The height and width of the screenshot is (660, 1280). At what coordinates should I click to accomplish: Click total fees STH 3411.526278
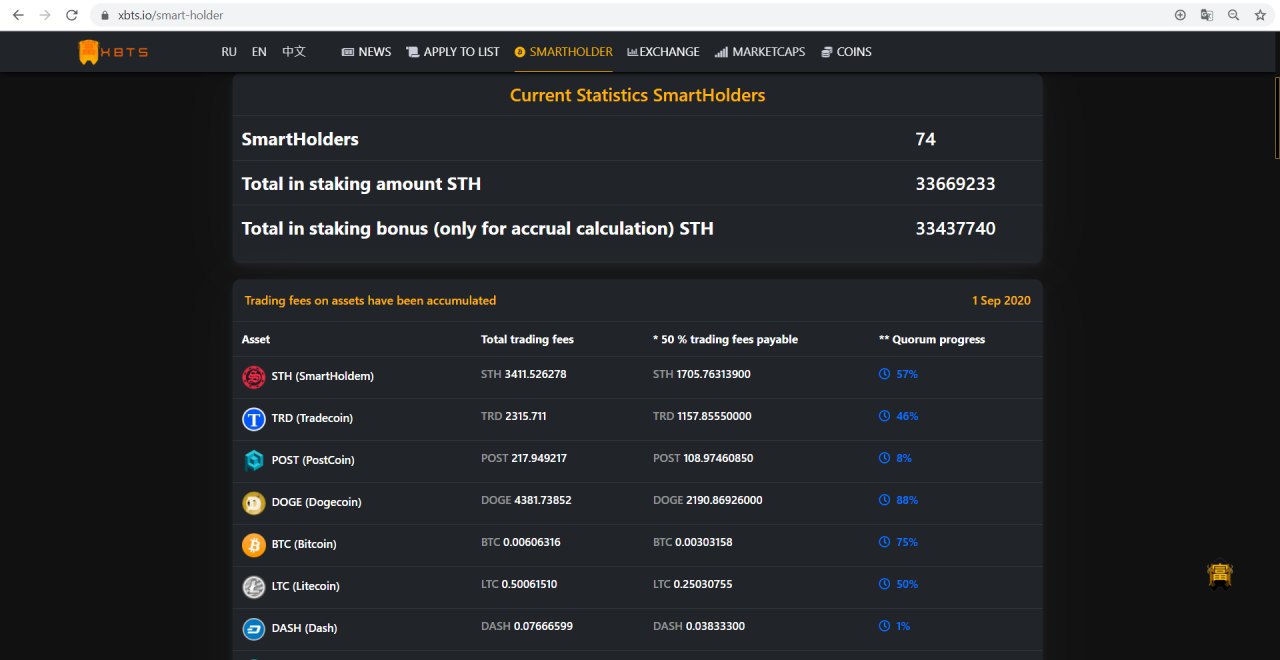coord(524,374)
